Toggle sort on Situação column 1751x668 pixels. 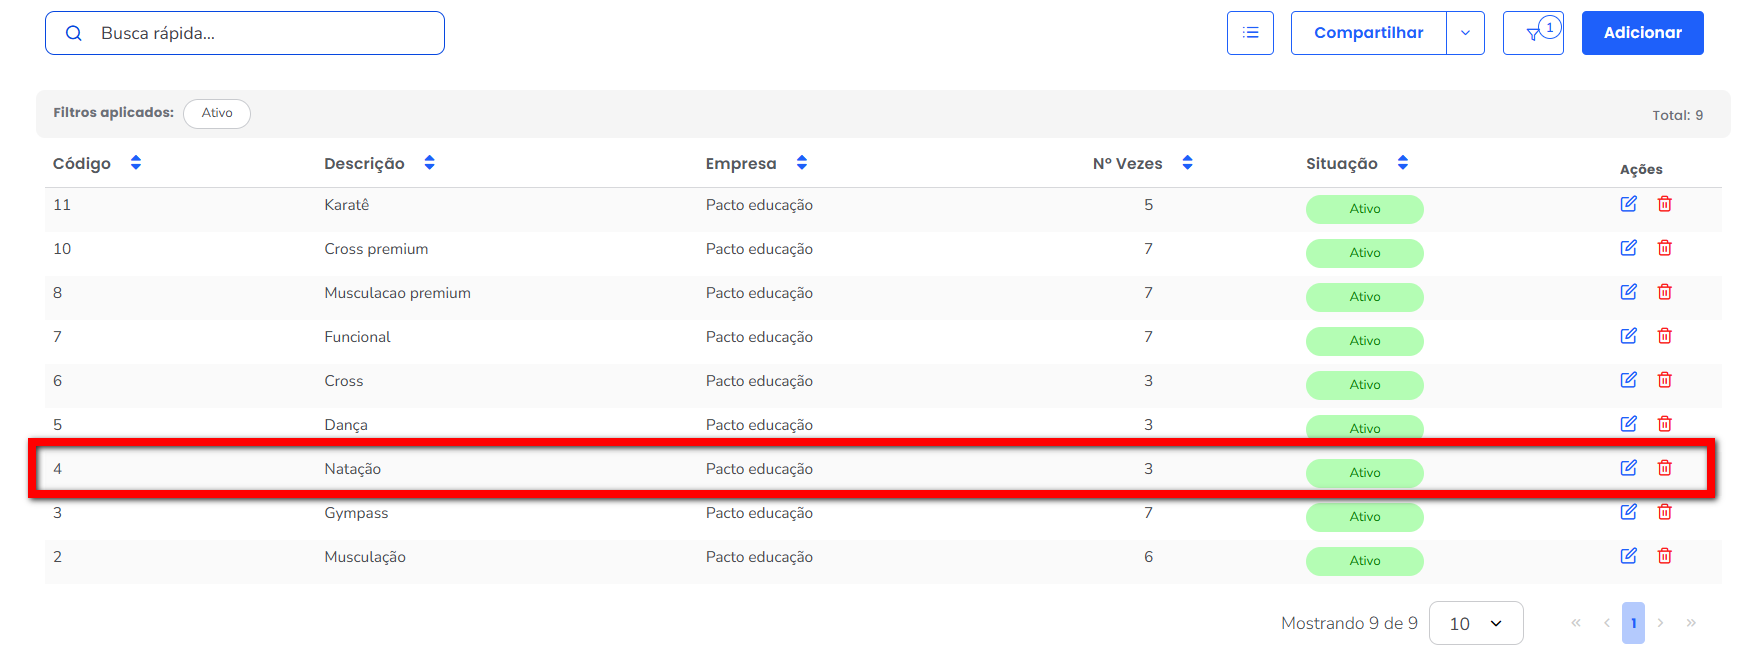point(1402,163)
